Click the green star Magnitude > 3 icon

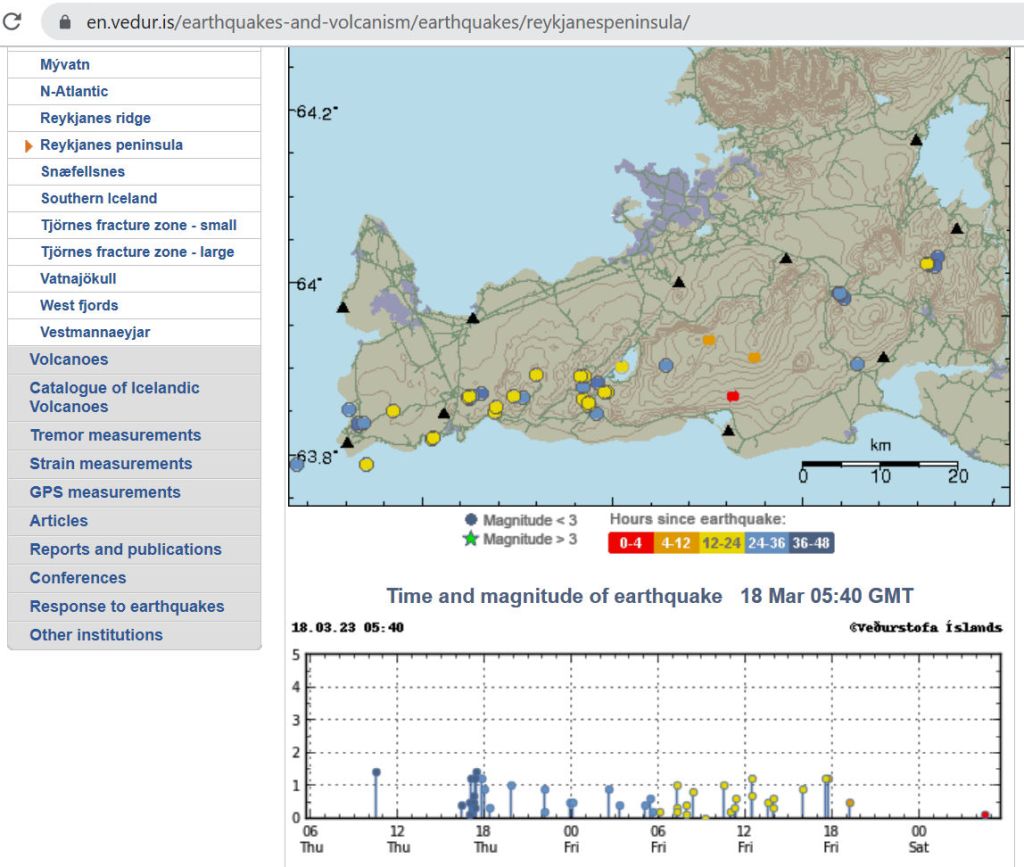pyautogui.click(x=471, y=539)
